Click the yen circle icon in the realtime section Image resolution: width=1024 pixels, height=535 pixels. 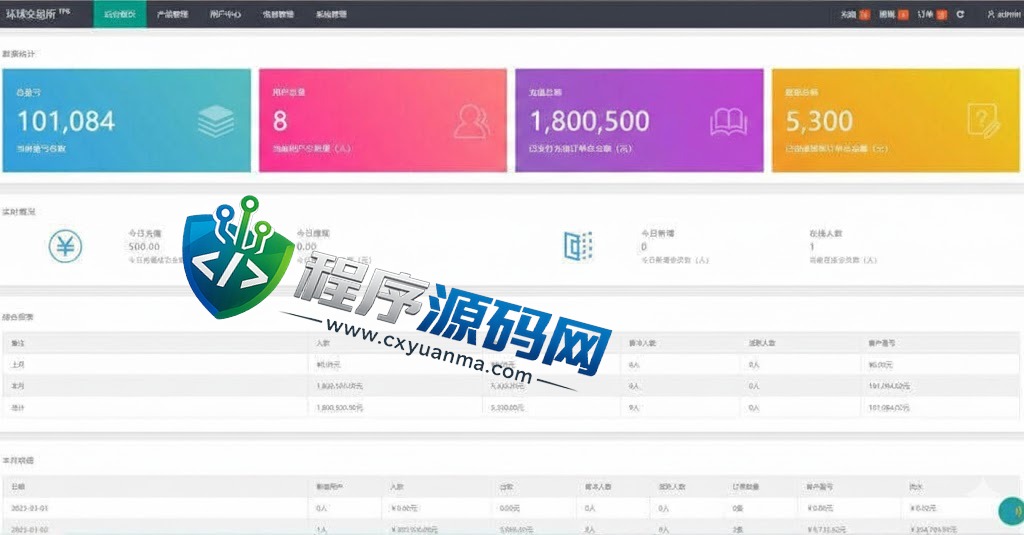click(65, 246)
